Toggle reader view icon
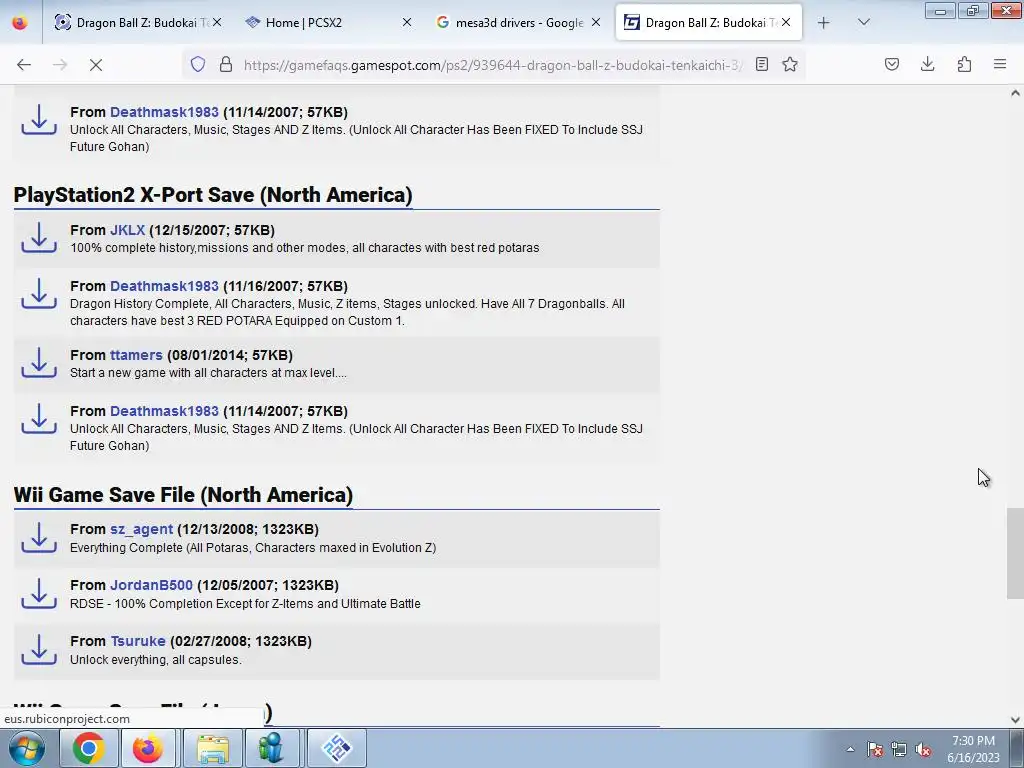The width and height of the screenshot is (1024, 768). coord(761,64)
